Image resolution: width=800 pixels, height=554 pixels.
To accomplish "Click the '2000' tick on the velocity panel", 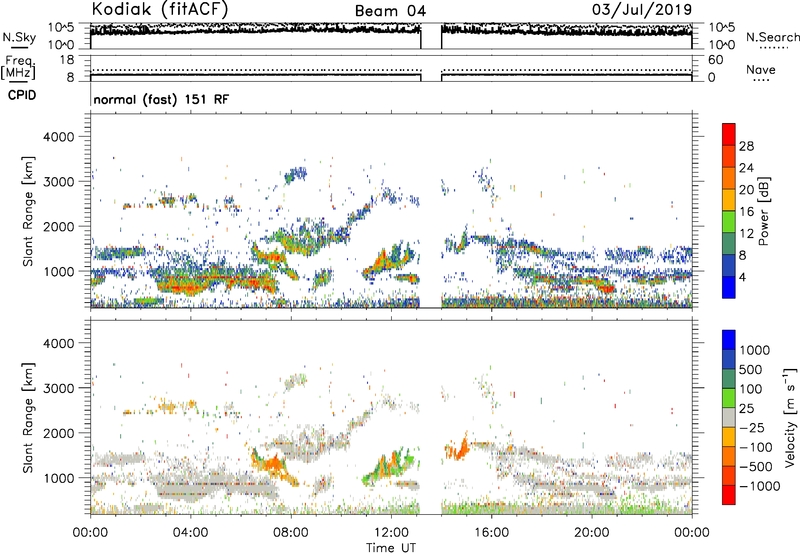I will pos(58,433).
